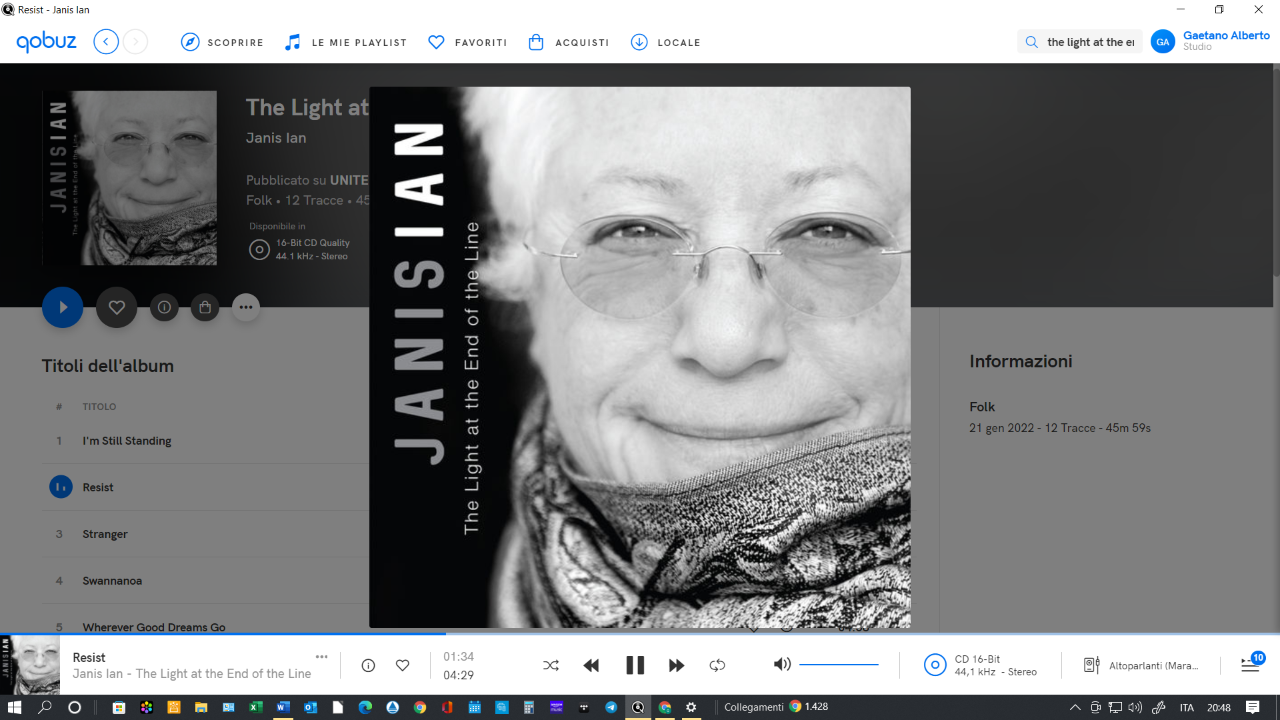Open album info icon beside heart button
The image size is (1280, 720).
[x=164, y=307]
